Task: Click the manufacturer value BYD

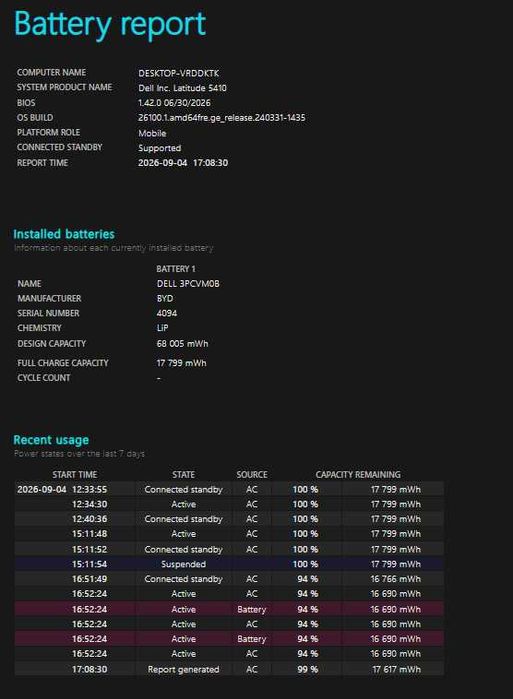Action: pyautogui.click(x=165, y=298)
